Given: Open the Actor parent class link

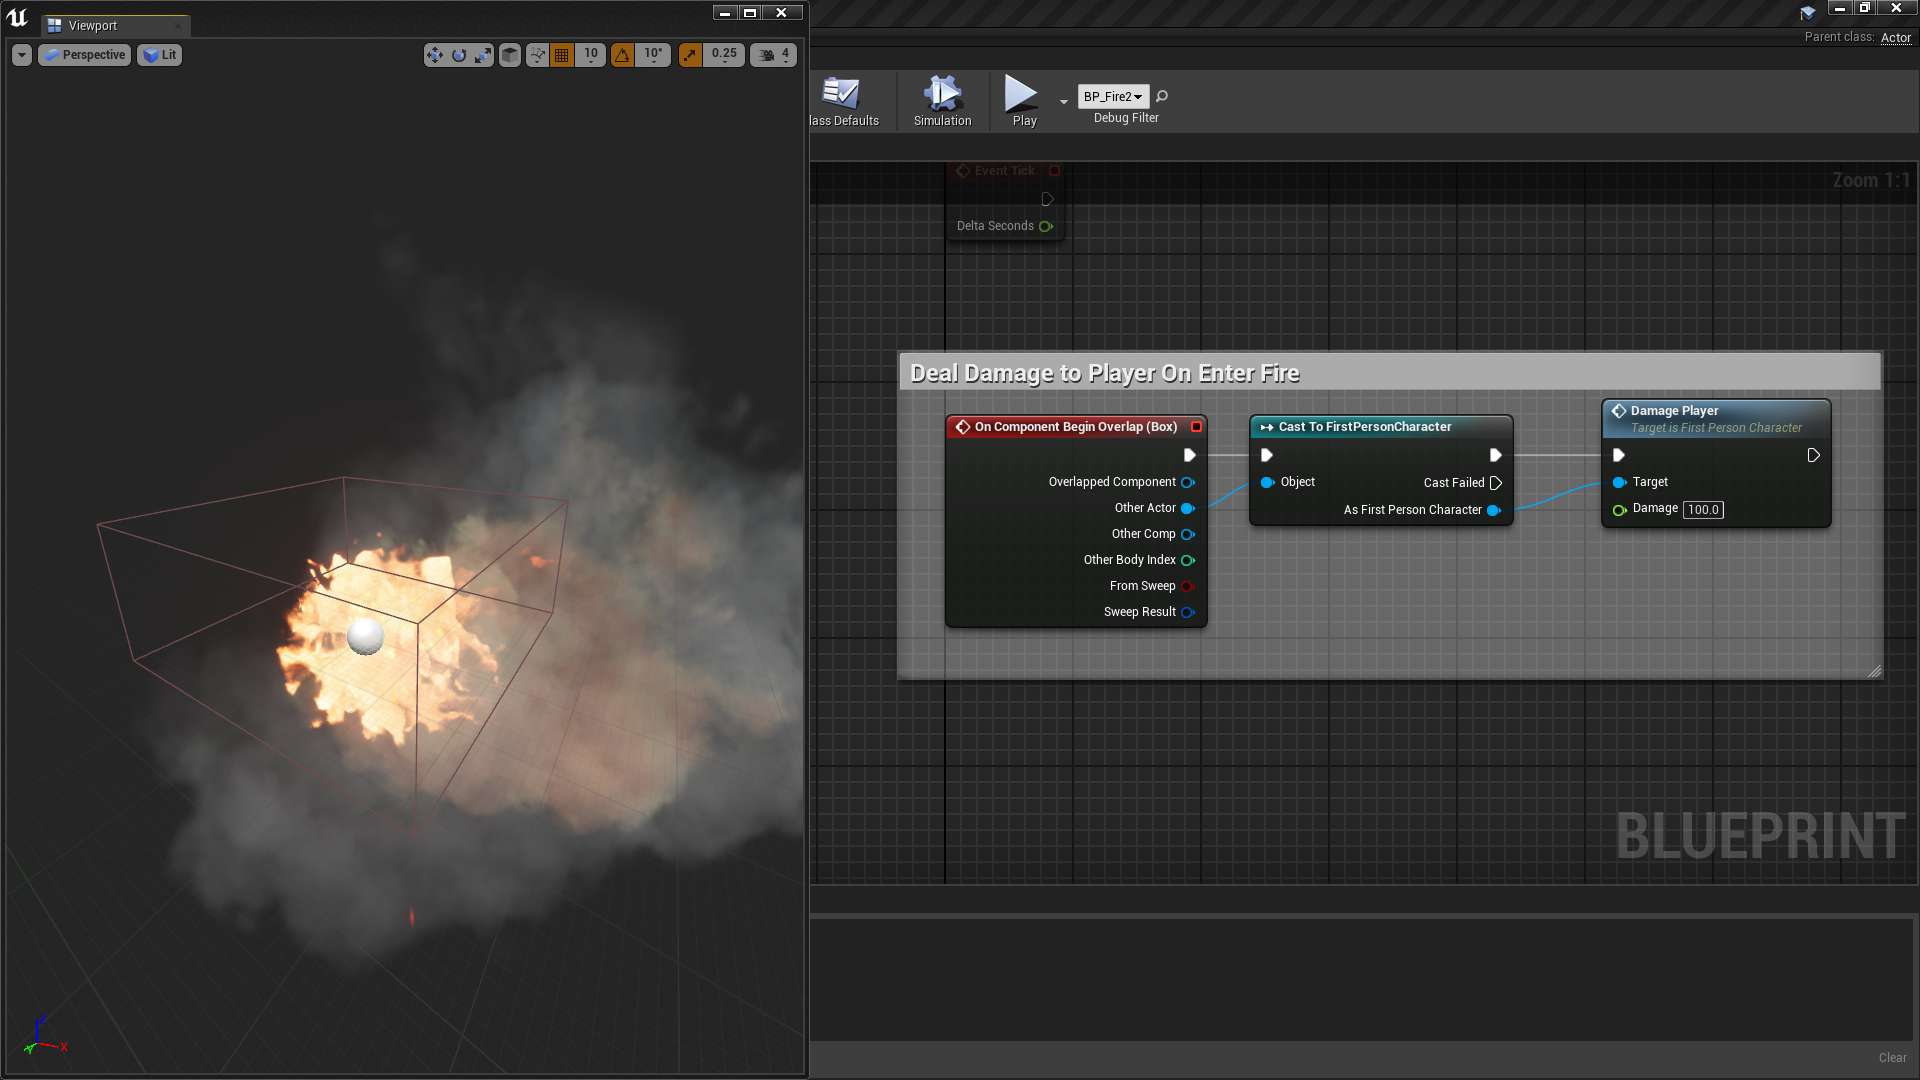Looking at the screenshot, I should click(1895, 38).
